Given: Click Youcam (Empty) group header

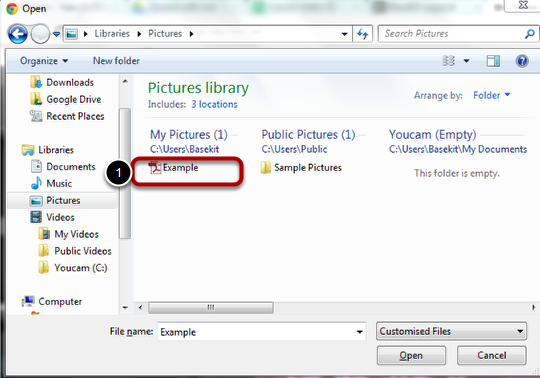Looking at the screenshot, I should pos(433,135).
